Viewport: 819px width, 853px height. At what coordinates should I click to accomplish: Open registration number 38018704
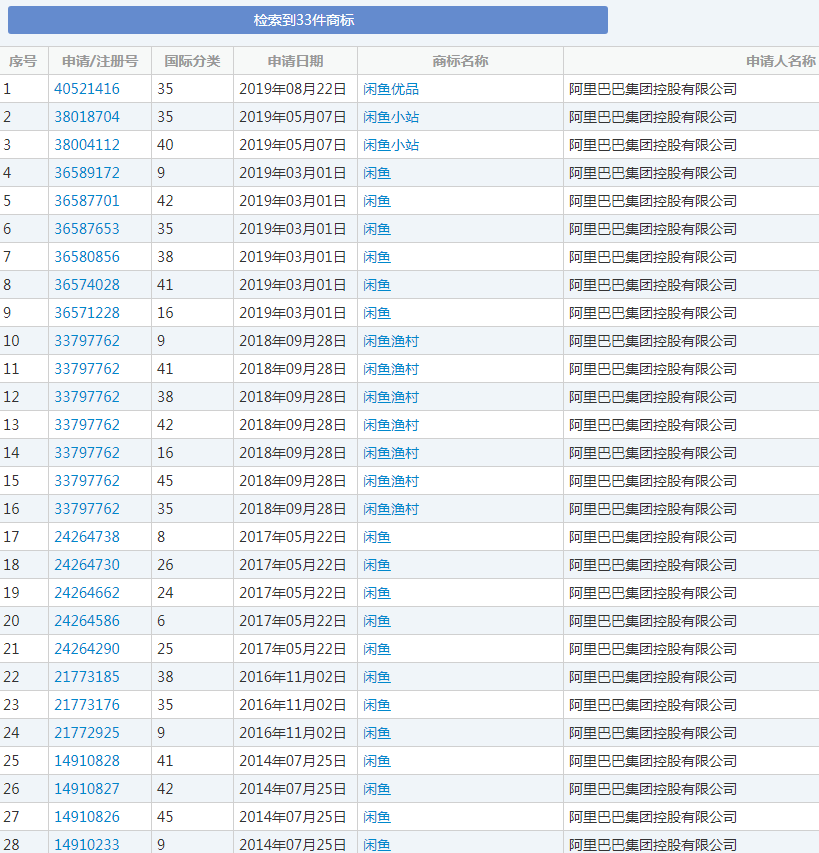(87, 117)
